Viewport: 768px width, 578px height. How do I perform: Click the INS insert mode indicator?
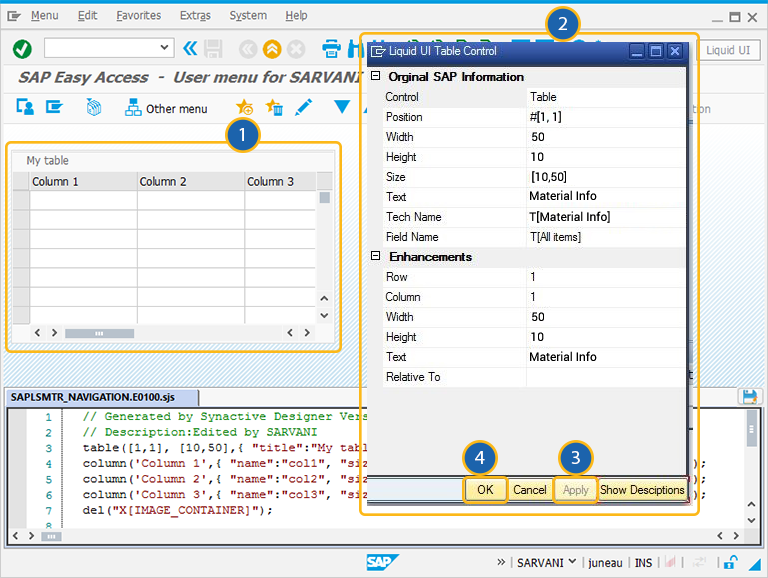point(643,563)
